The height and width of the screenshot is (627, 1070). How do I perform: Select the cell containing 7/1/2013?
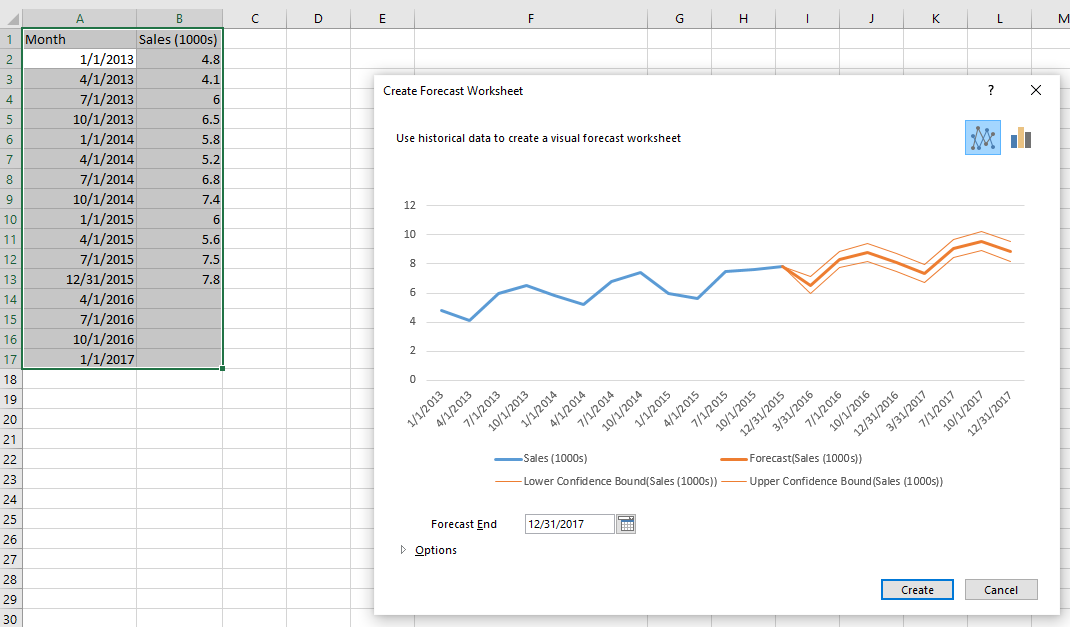tap(80, 100)
